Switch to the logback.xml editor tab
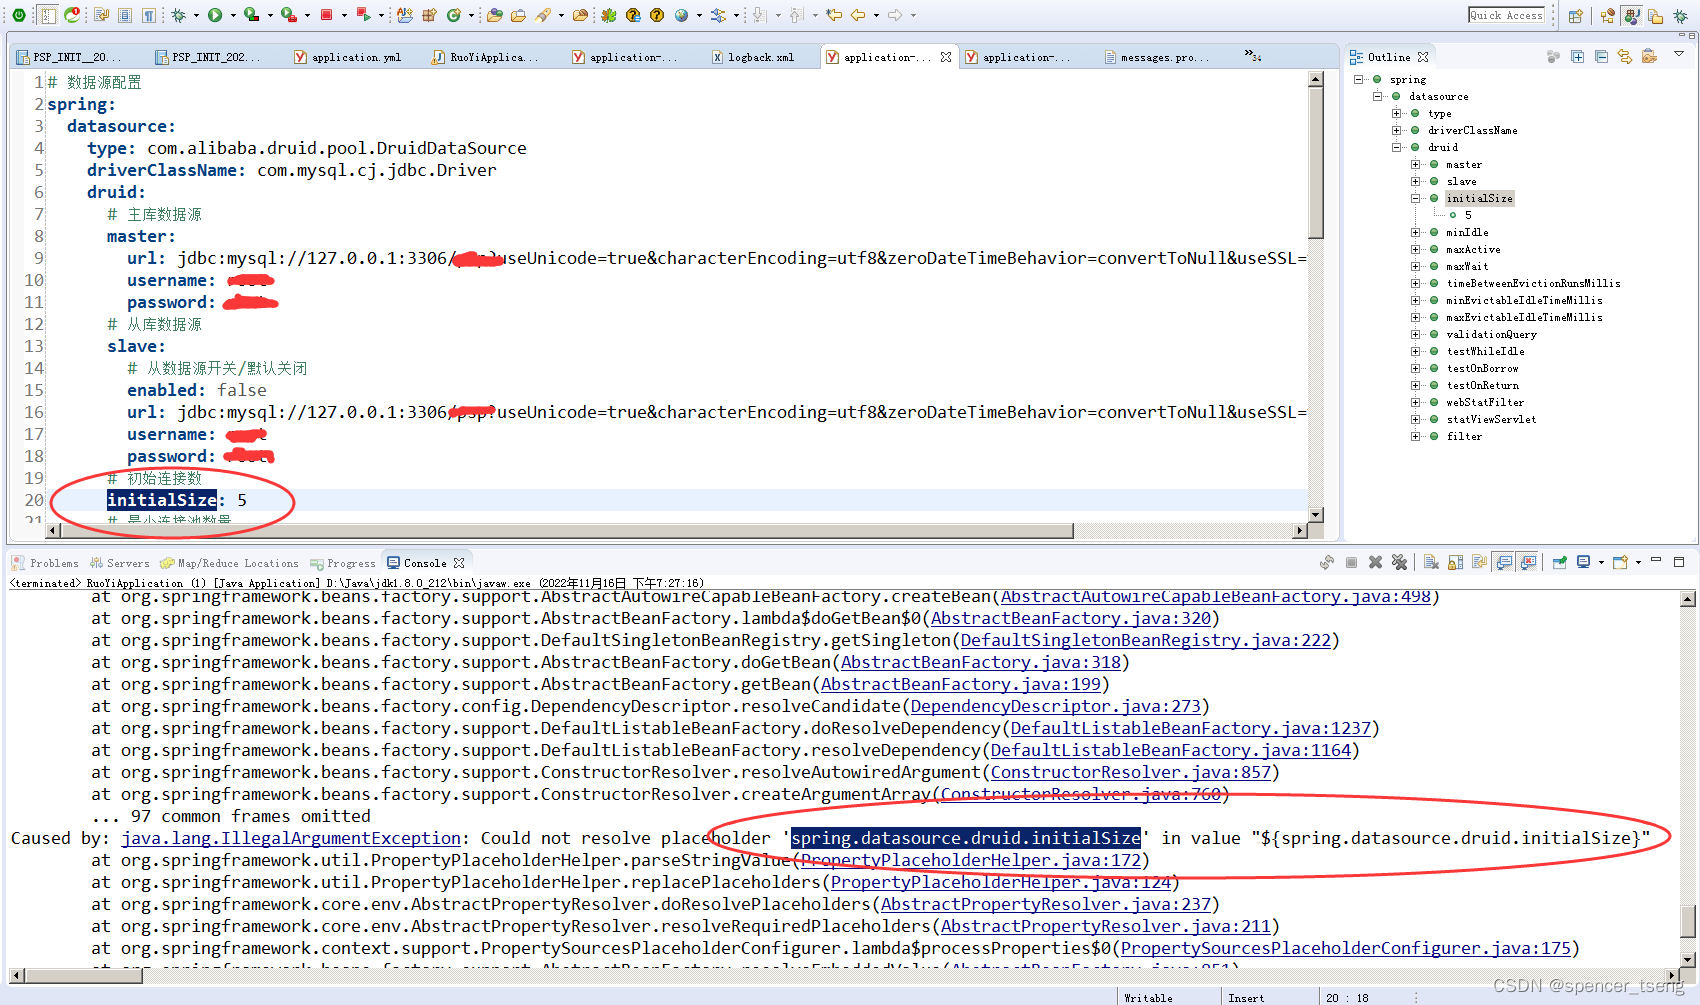Image resolution: width=1700 pixels, height=1005 pixels. pyautogui.click(x=753, y=57)
